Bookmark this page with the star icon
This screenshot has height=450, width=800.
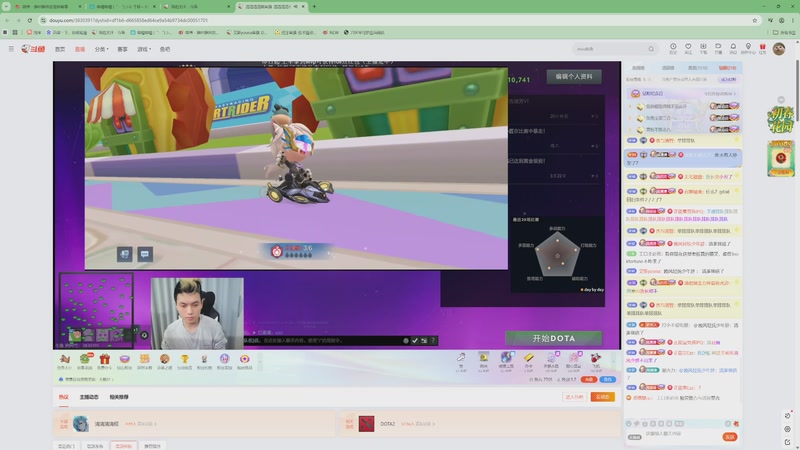pyautogui.click(x=755, y=20)
